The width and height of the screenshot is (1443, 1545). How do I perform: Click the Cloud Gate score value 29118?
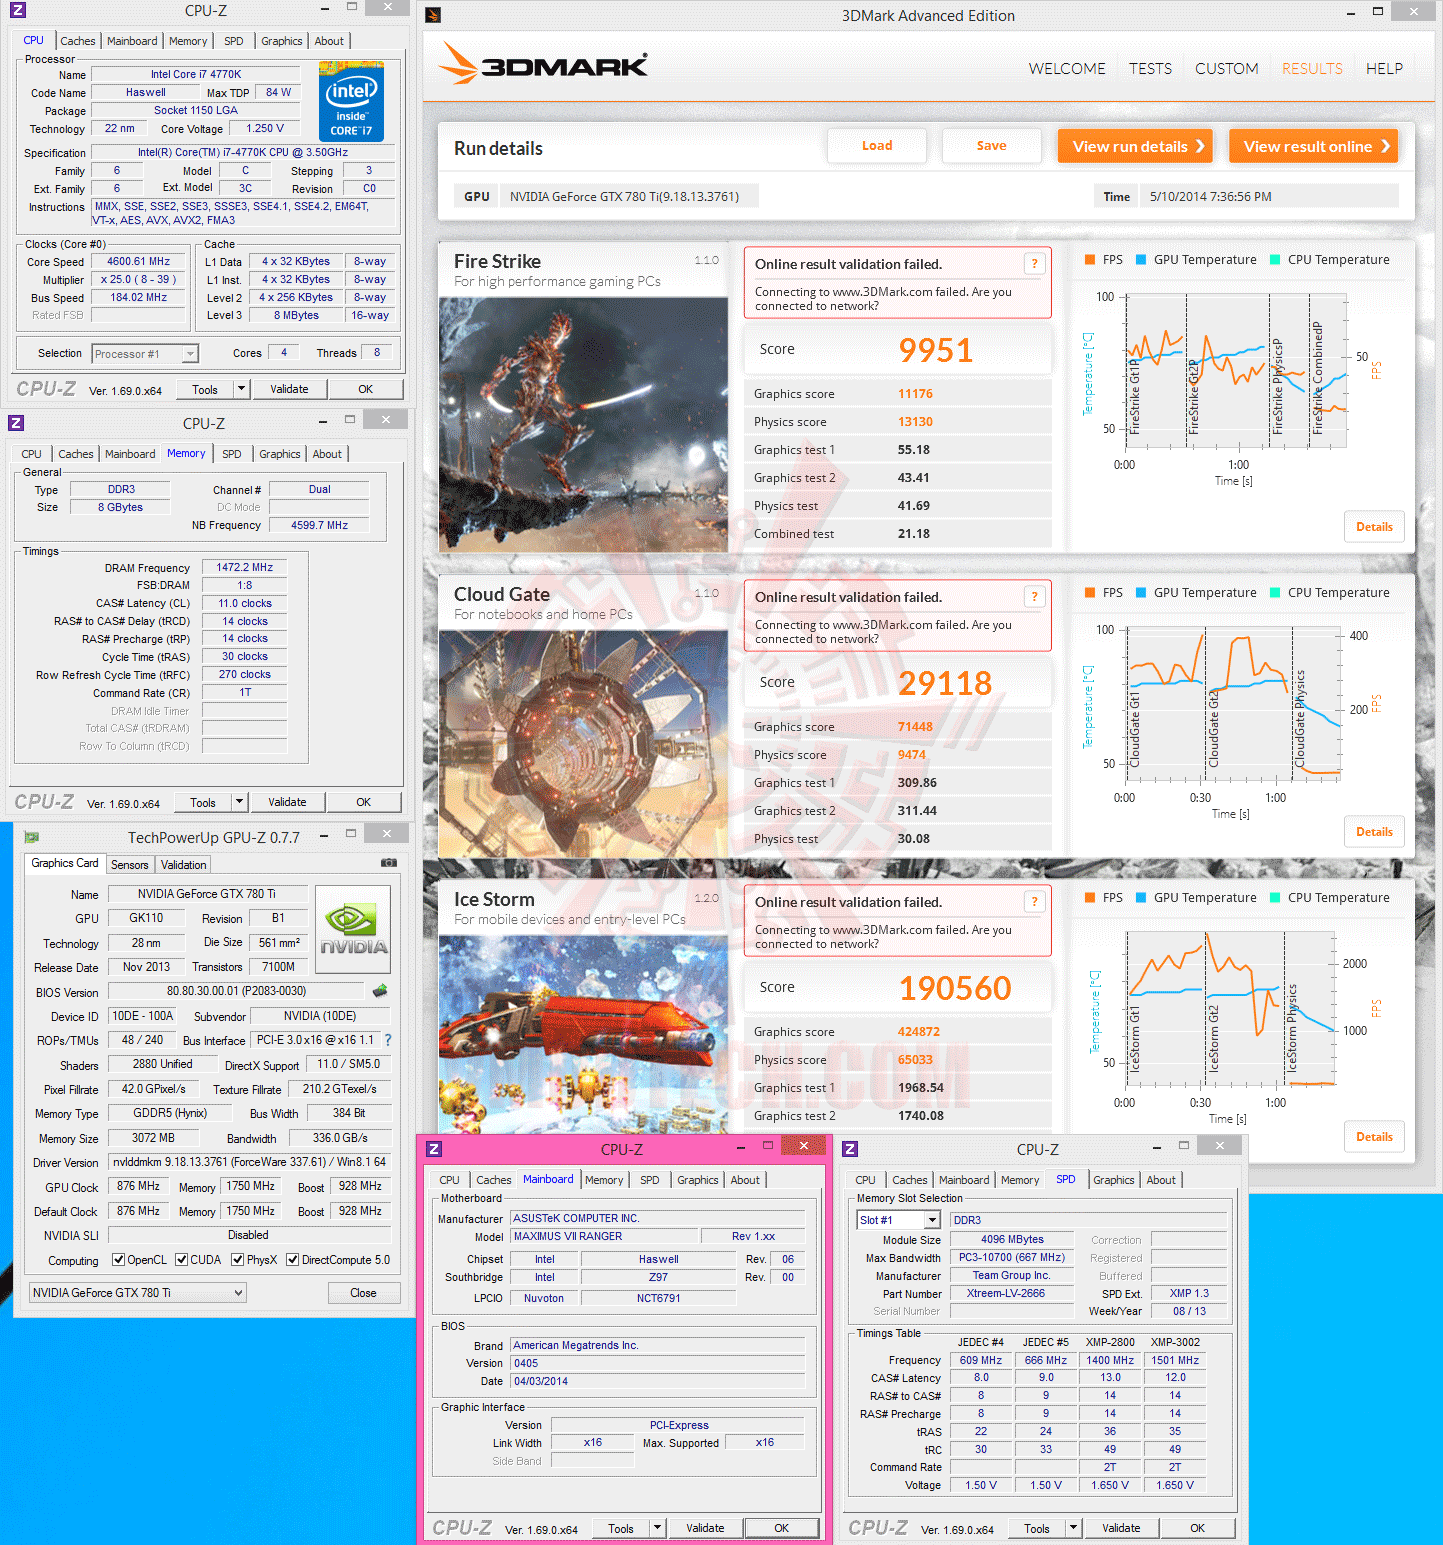click(x=945, y=683)
